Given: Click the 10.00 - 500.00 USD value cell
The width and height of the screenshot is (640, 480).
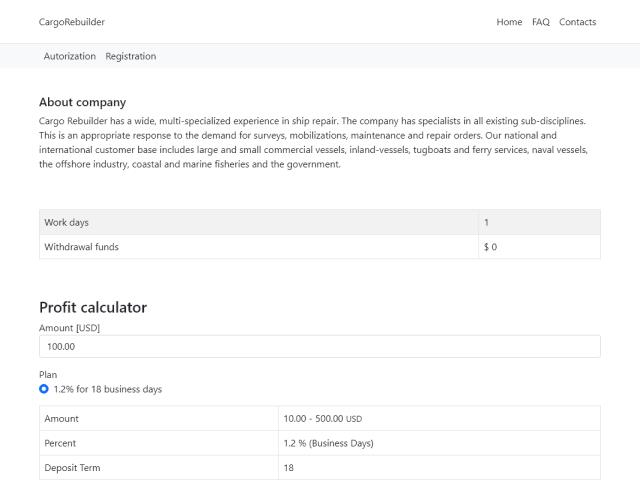Looking at the screenshot, I should [439, 418].
